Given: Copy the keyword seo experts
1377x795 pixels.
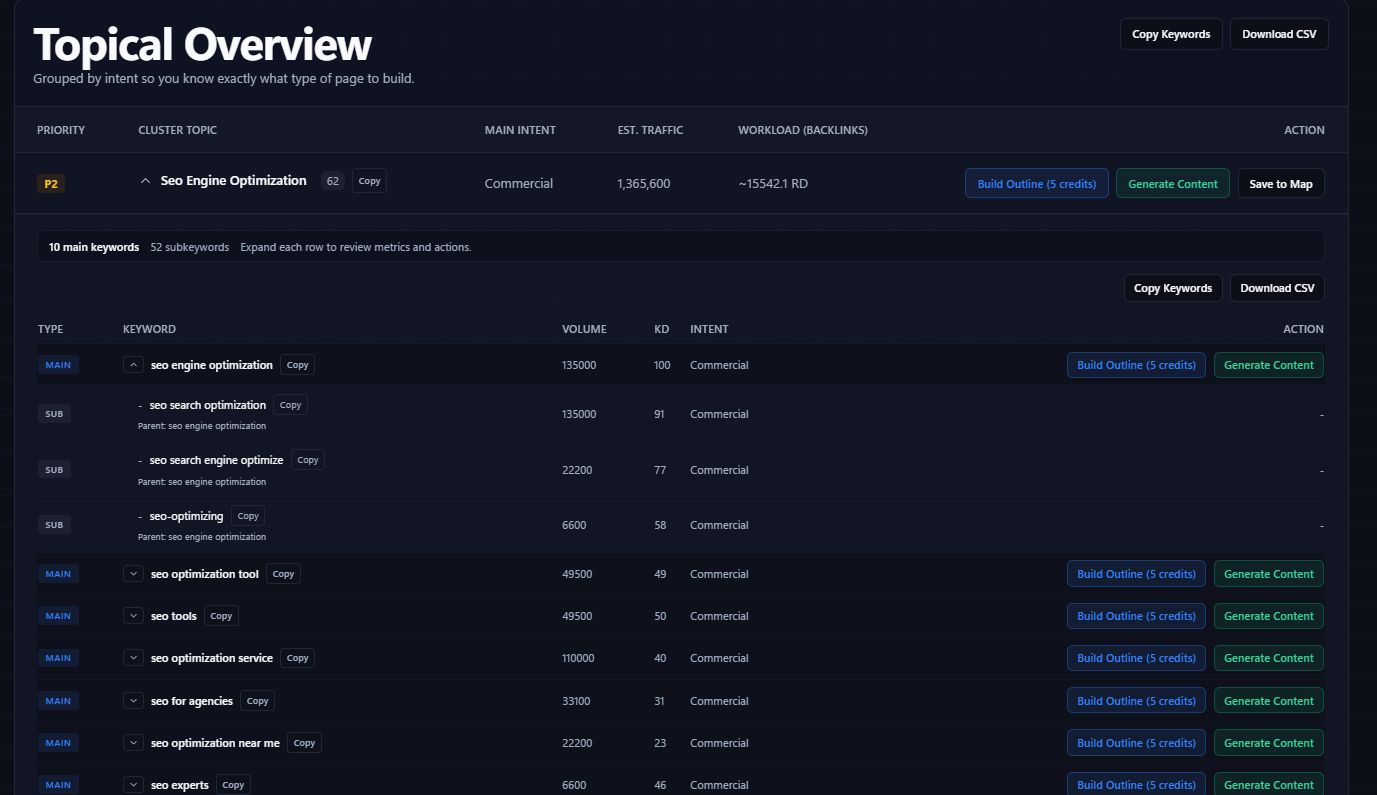Looking at the screenshot, I should click(x=233, y=785).
